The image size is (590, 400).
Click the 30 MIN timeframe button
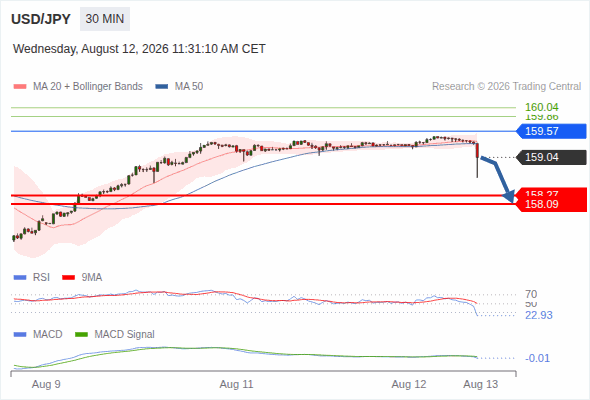(105, 19)
